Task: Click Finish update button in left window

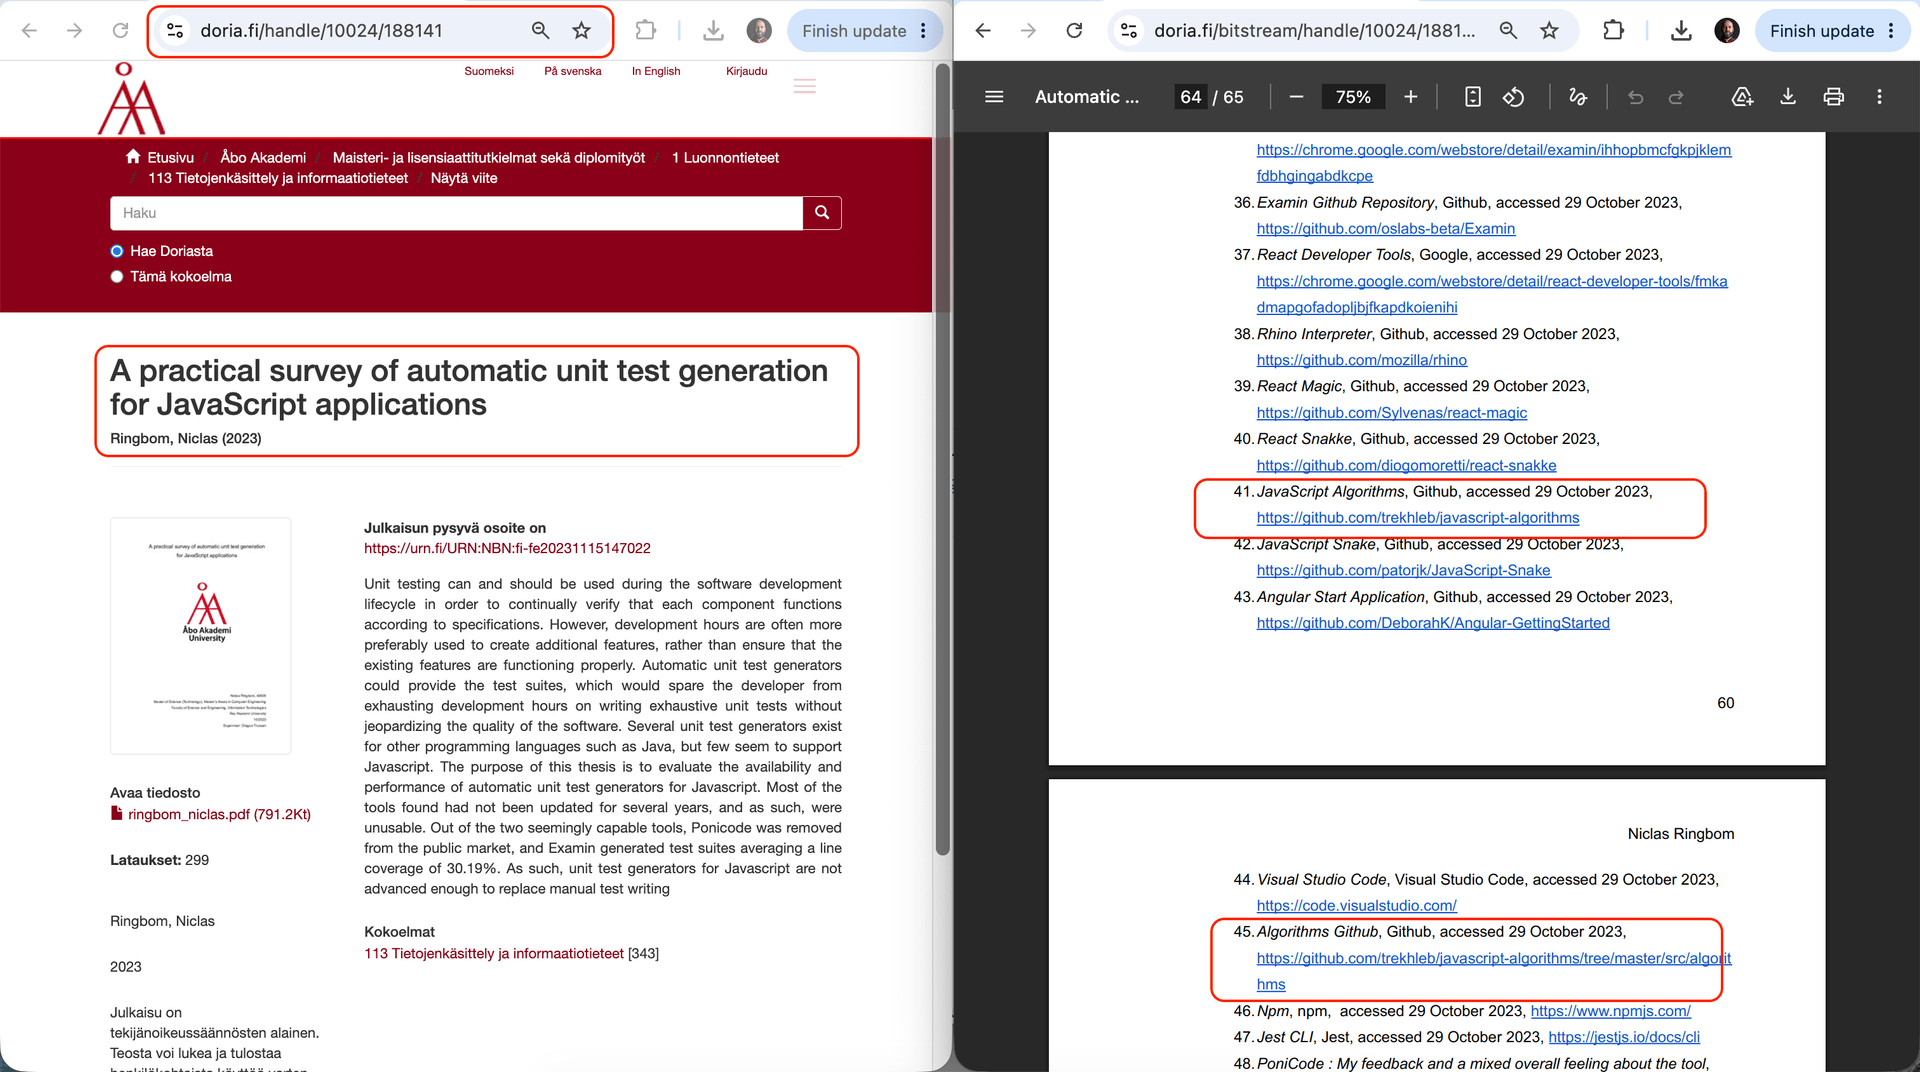Action: point(853,30)
